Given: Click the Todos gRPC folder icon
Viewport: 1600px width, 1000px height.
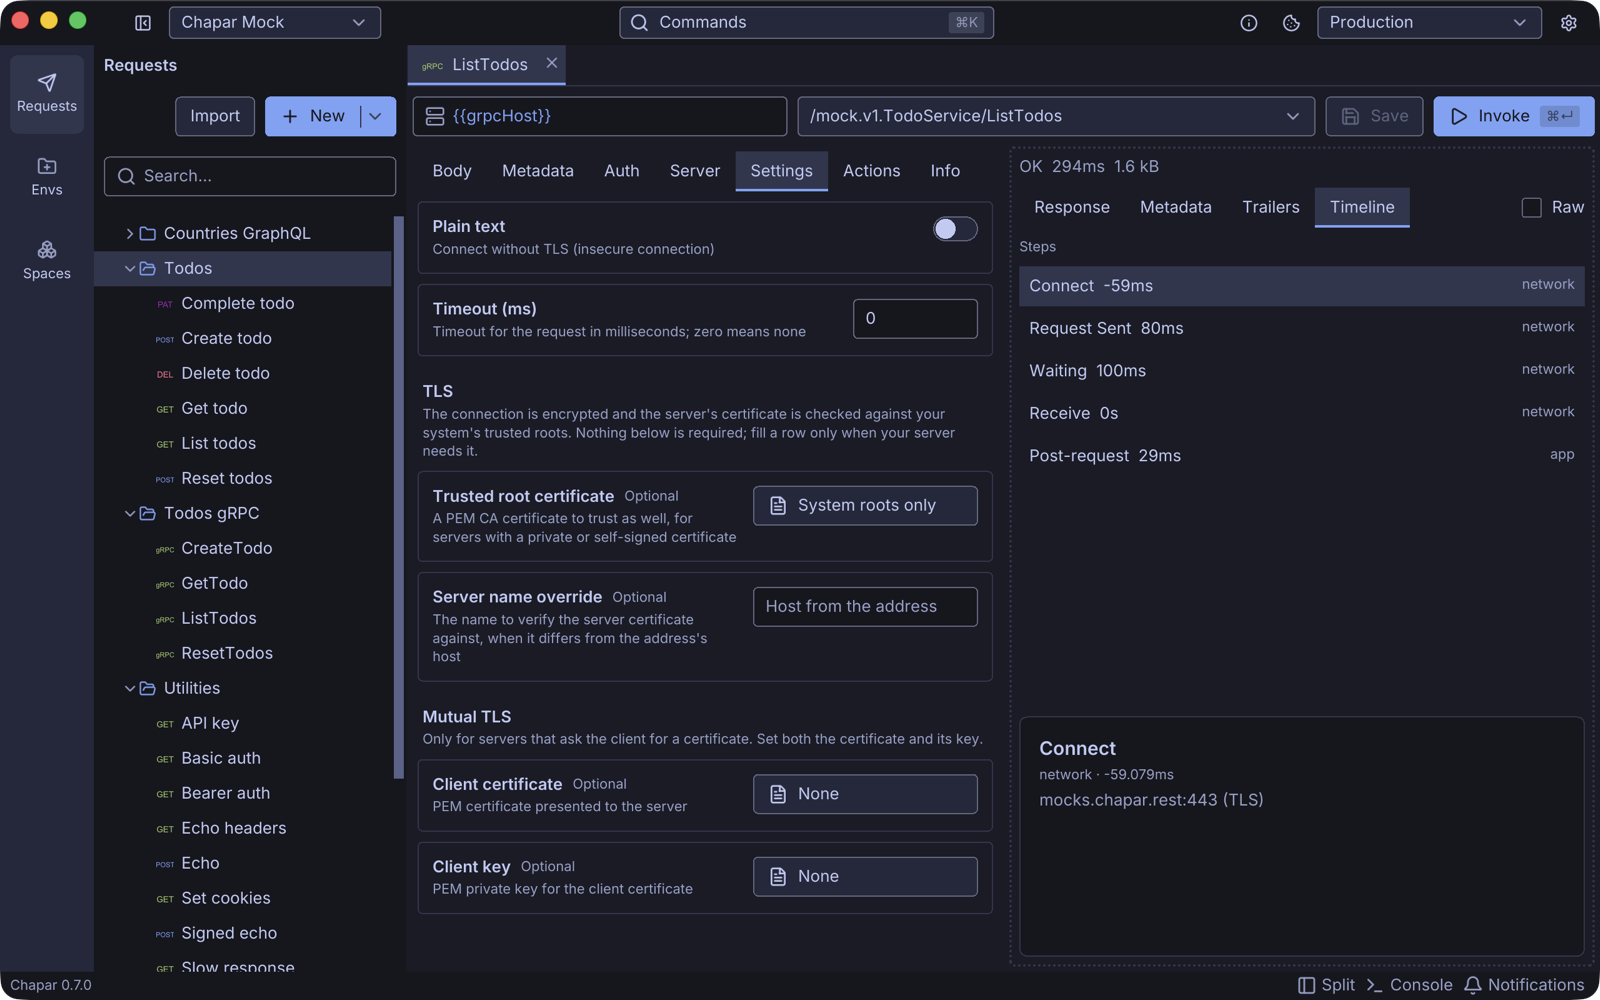Looking at the screenshot, I should click(148, 513).
